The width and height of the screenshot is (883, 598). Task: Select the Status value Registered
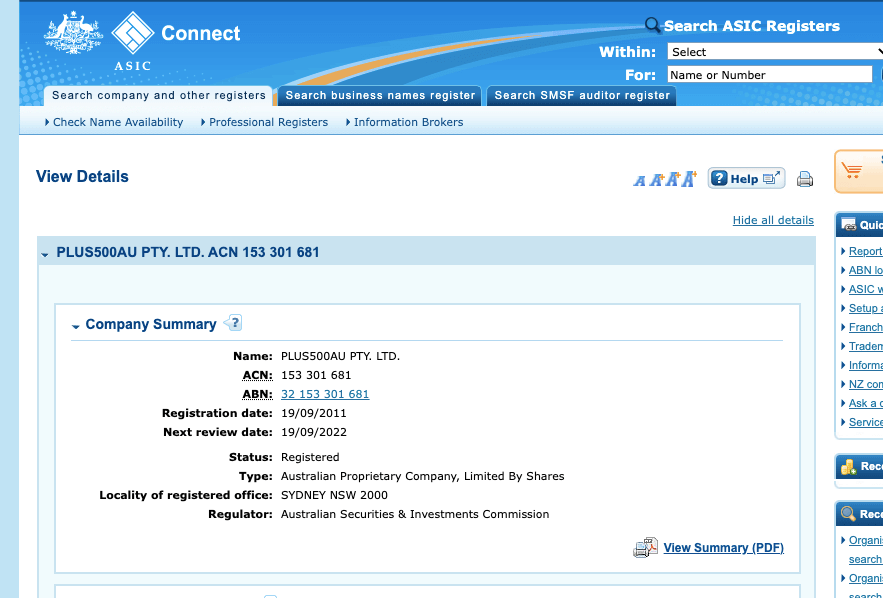pyautogui.click(x=310, y=457)
